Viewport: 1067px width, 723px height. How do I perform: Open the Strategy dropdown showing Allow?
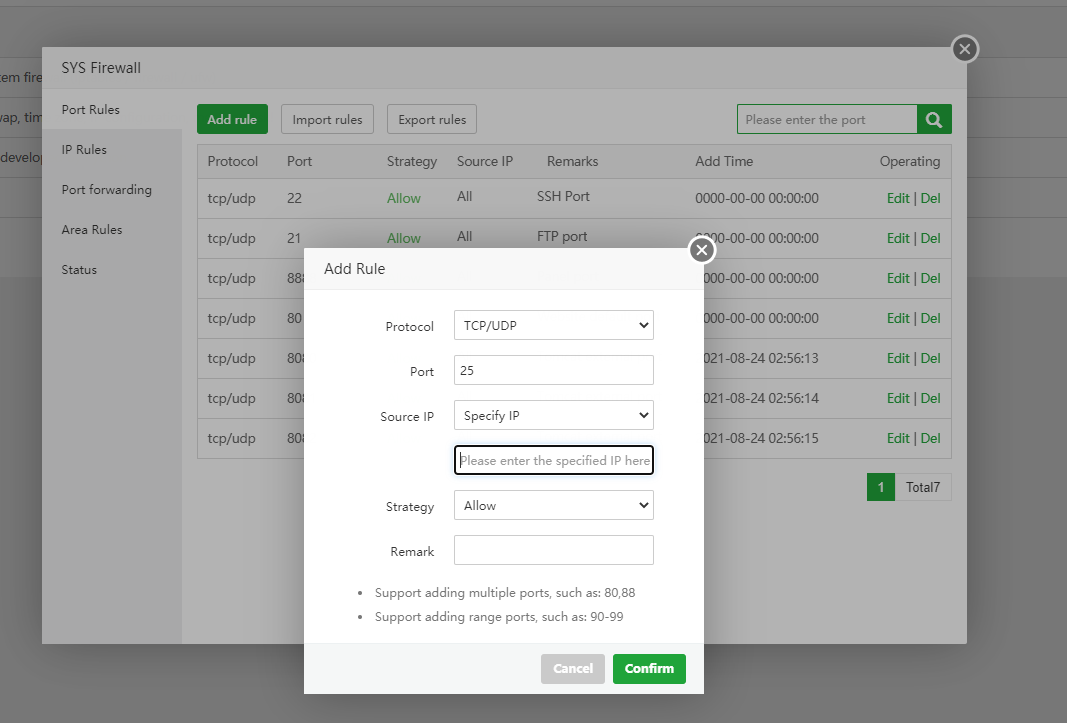553,505
